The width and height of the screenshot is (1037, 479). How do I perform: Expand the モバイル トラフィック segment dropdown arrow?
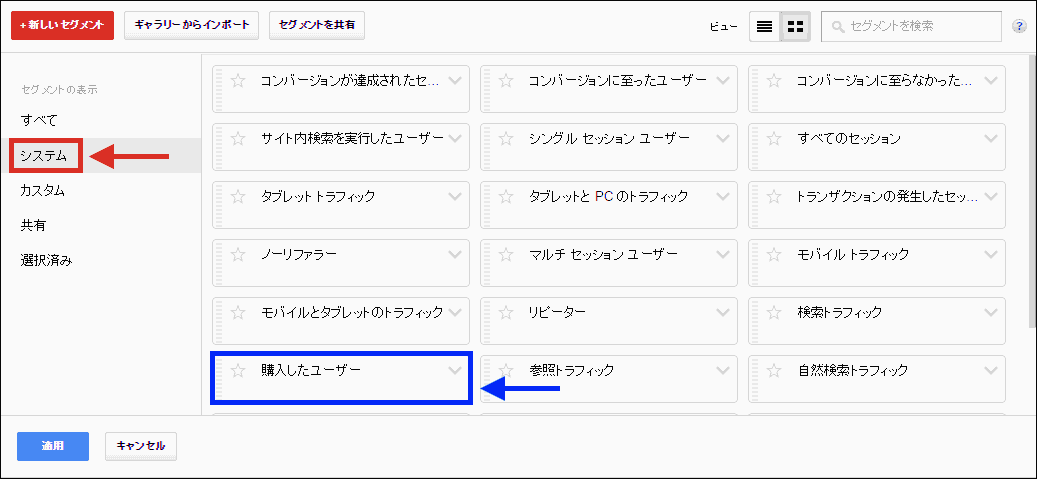991,254
